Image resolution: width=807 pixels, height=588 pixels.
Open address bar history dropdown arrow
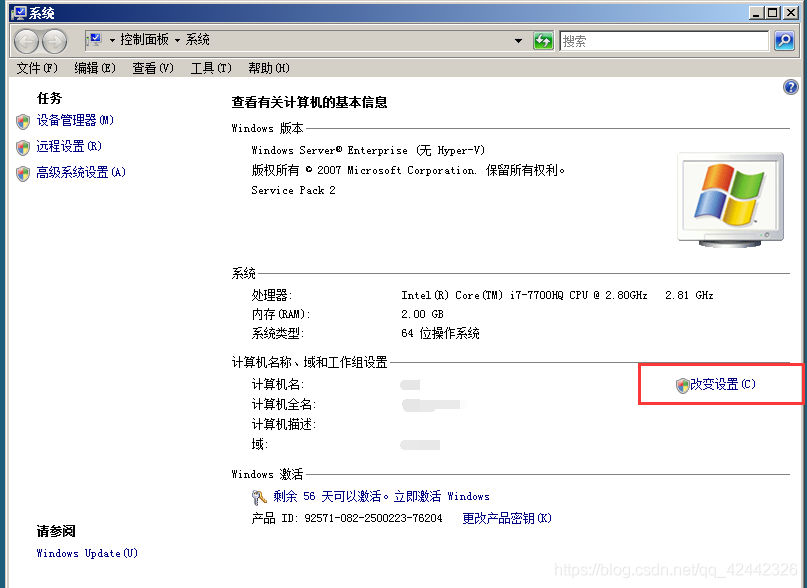(x=518, y=41)
